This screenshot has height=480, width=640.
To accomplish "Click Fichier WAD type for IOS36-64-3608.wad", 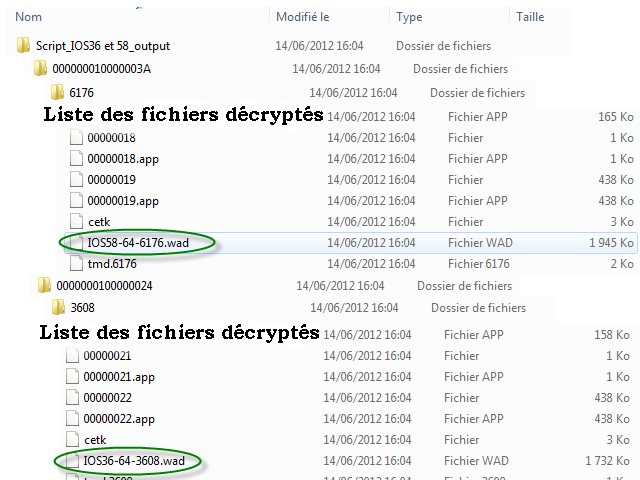I will click(x=476, y=461).
